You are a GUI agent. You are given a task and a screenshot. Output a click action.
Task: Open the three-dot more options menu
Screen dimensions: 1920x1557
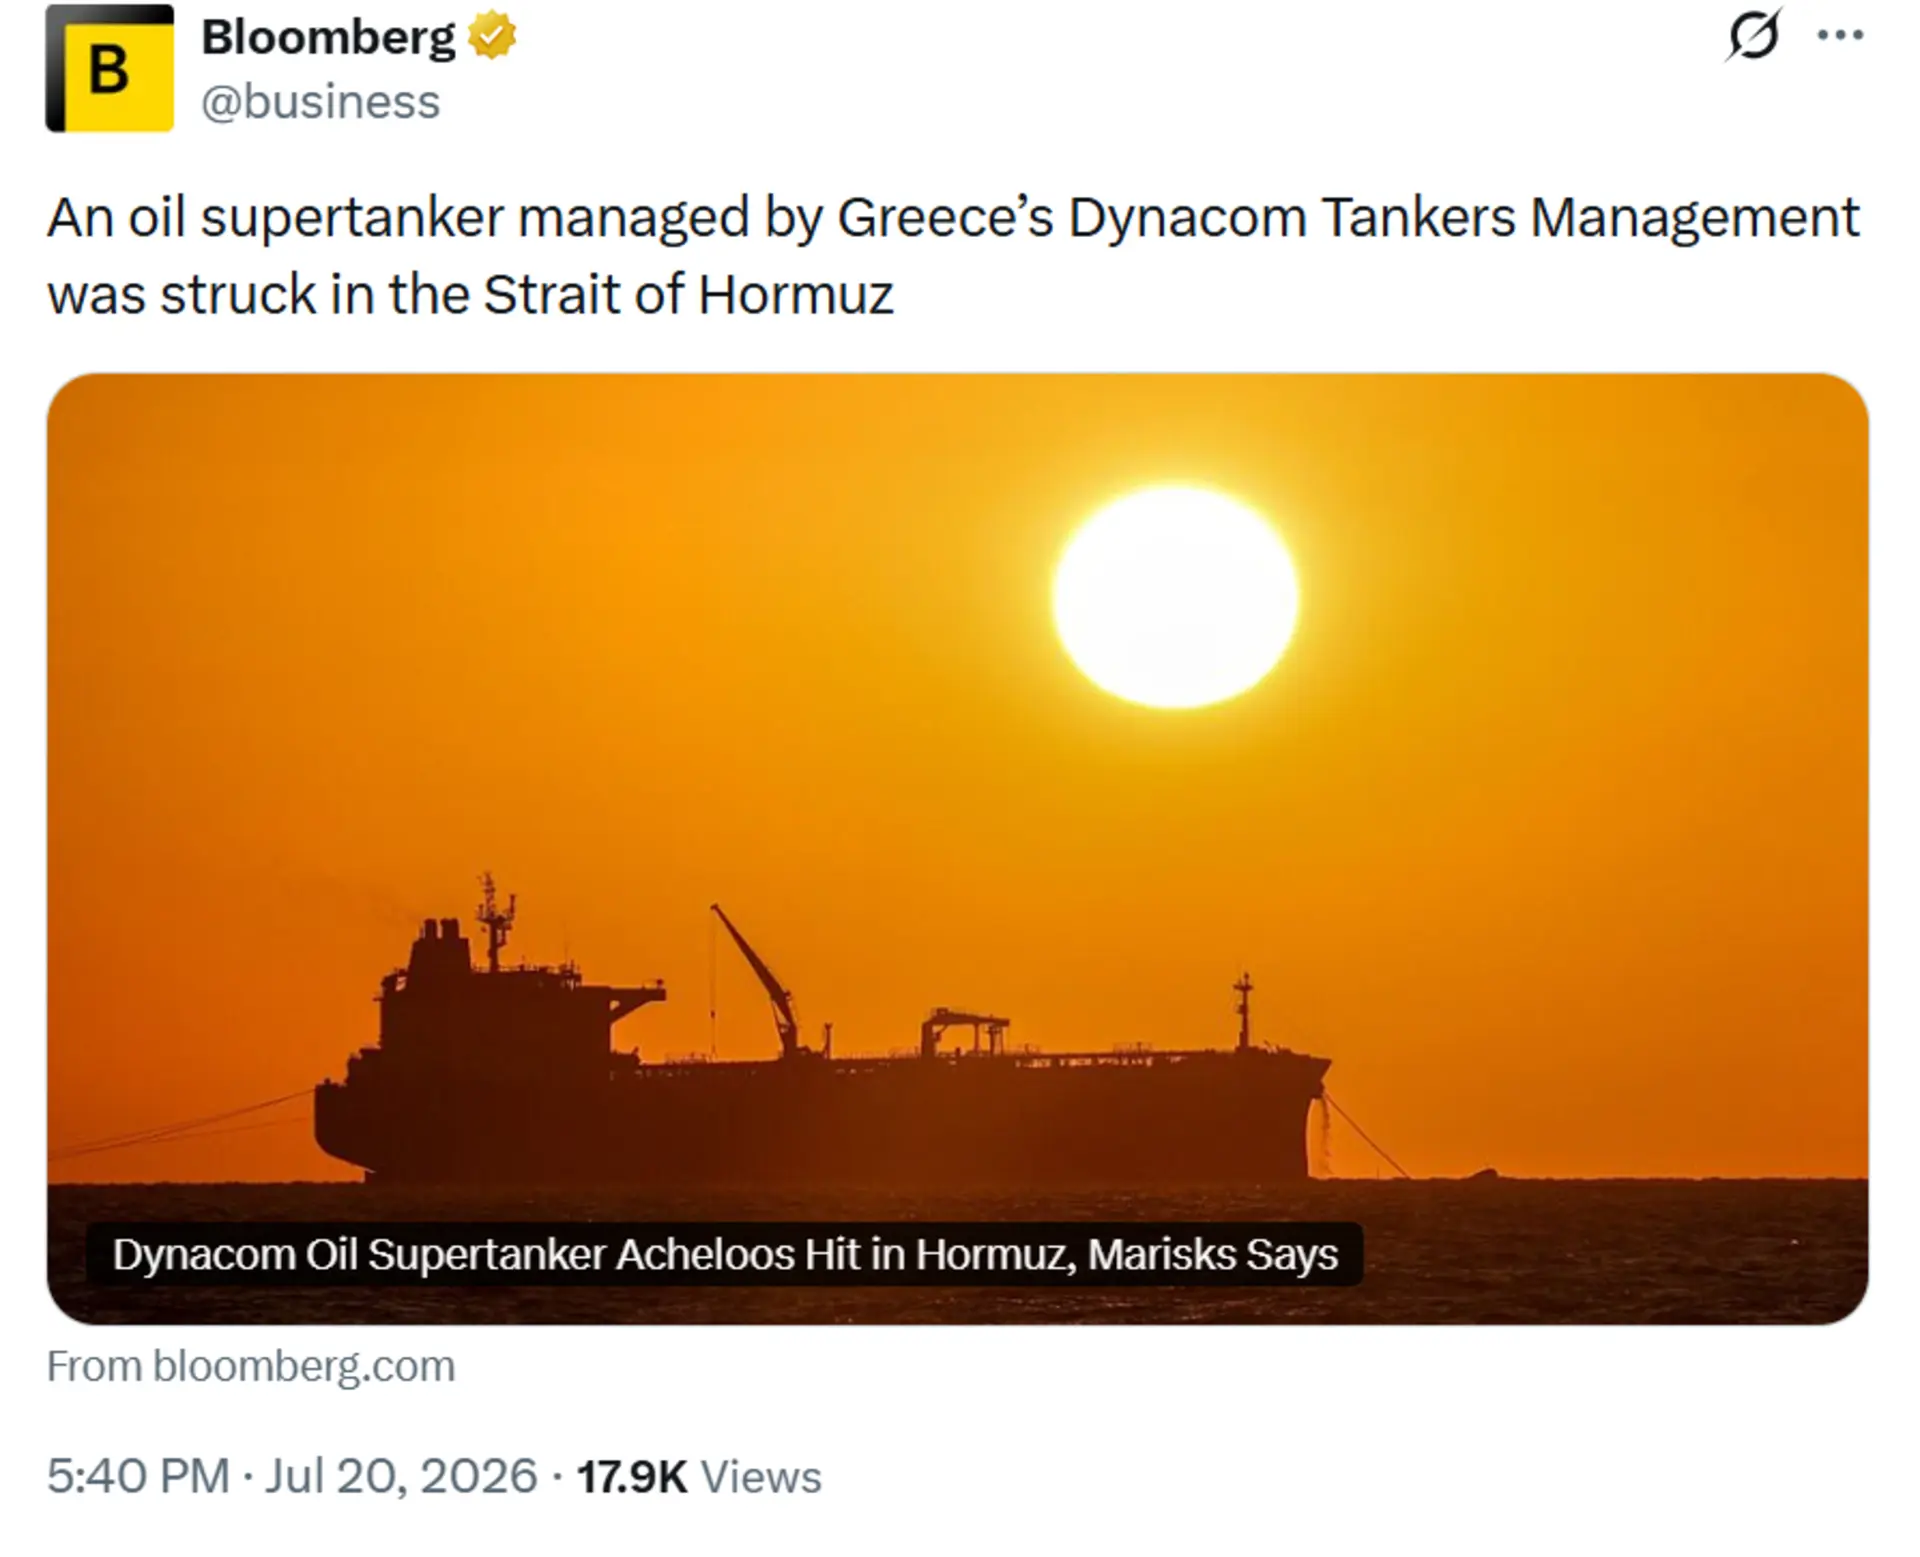(x=1840, y=35)
